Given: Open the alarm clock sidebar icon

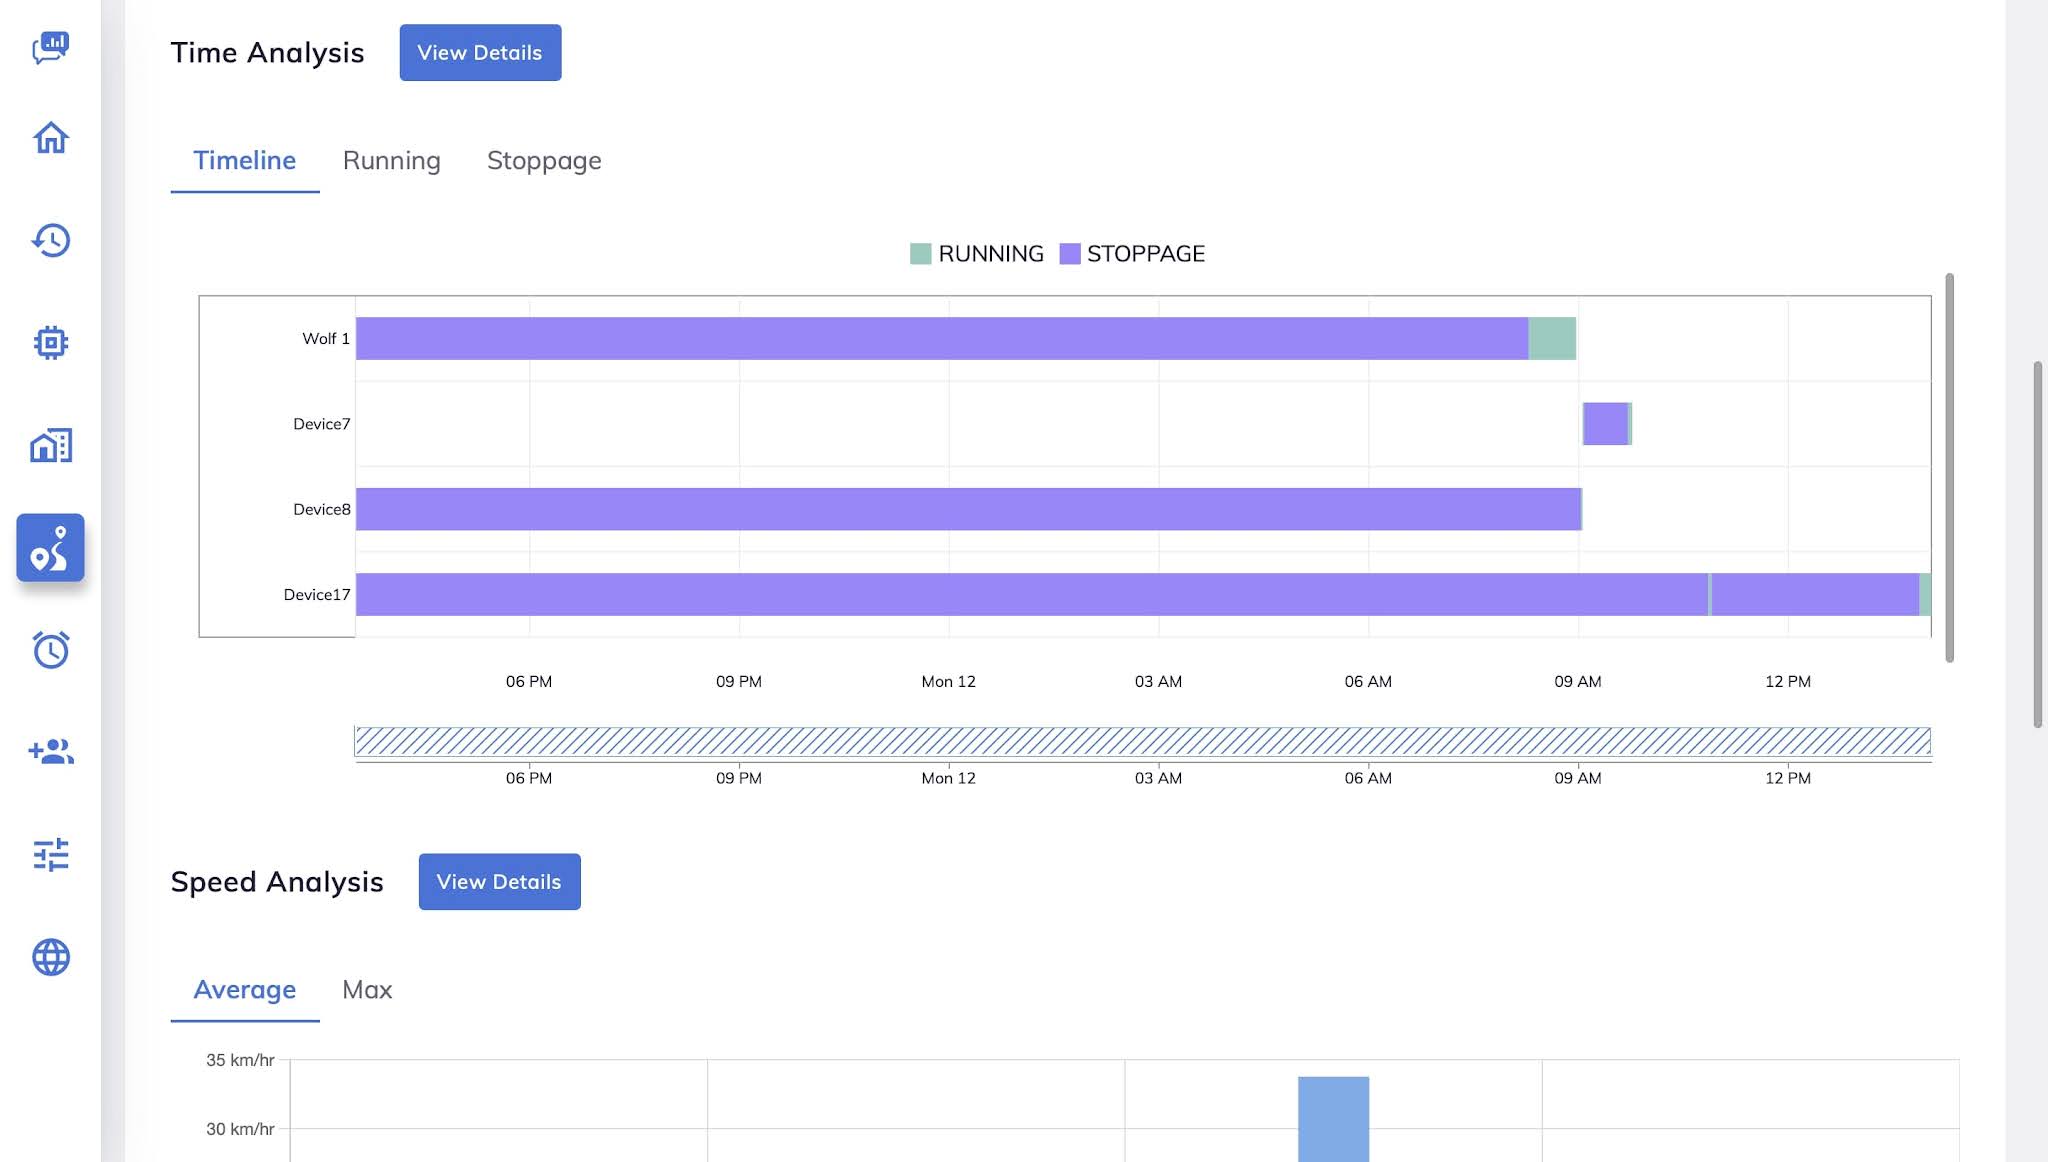Looking at the screenshot, I should pos(50,650).
